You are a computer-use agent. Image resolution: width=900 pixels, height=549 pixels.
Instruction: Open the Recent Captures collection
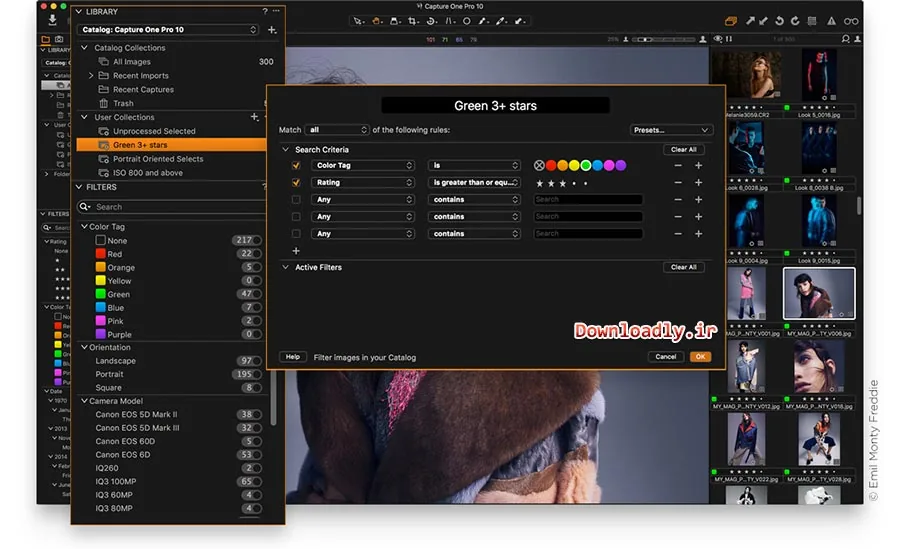pyautogui.click(x=143, y=90)
